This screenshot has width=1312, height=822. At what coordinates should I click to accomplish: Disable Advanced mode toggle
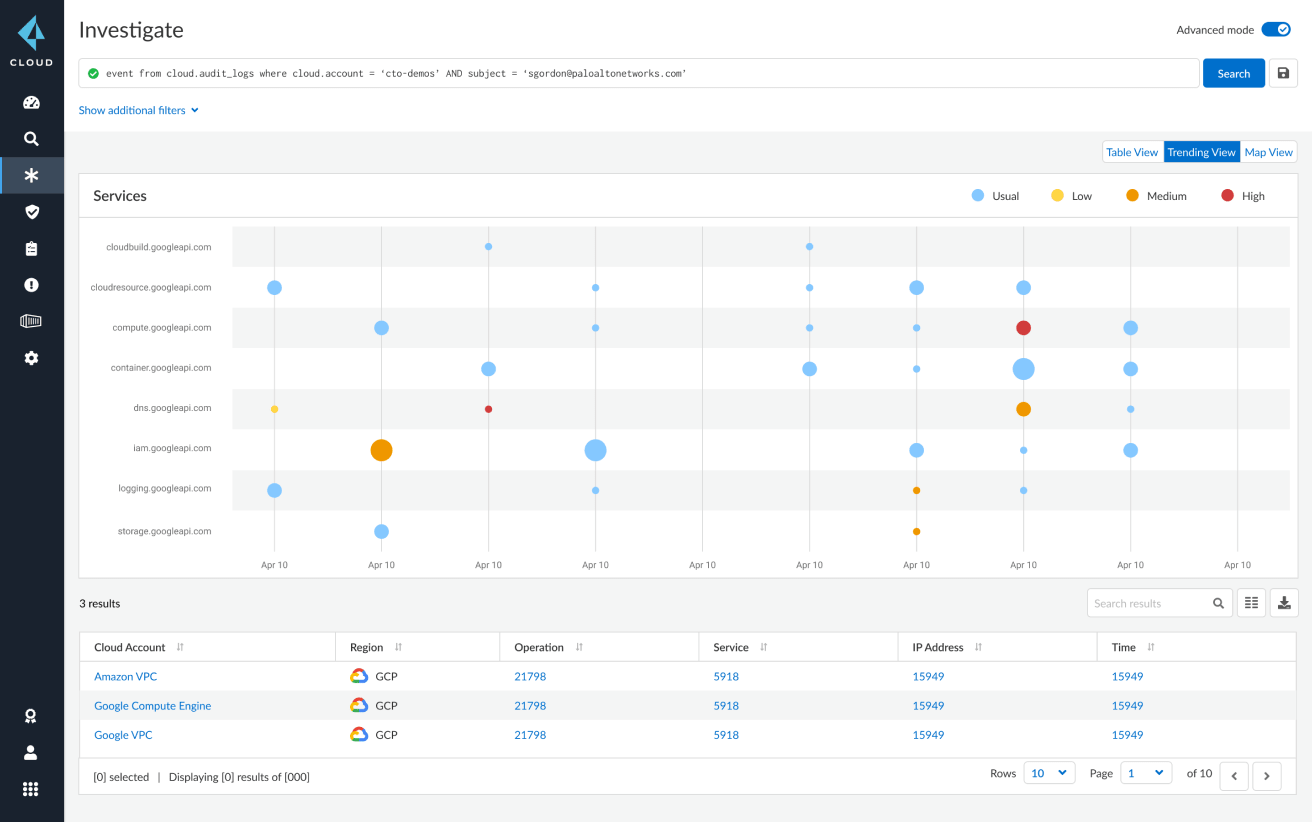click(x=1276, y=29)
